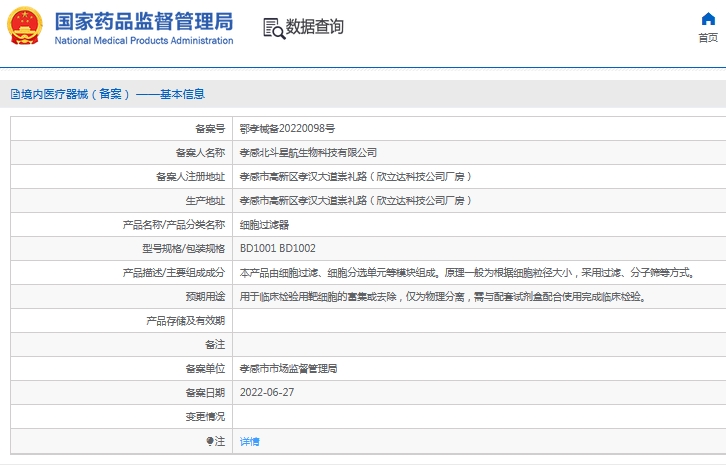The width and height of the screenshot is (726, 465).
Task: Click the product description starting 本产品由细胞过滤
Action: pyautogui.click(x=468, y=273)
